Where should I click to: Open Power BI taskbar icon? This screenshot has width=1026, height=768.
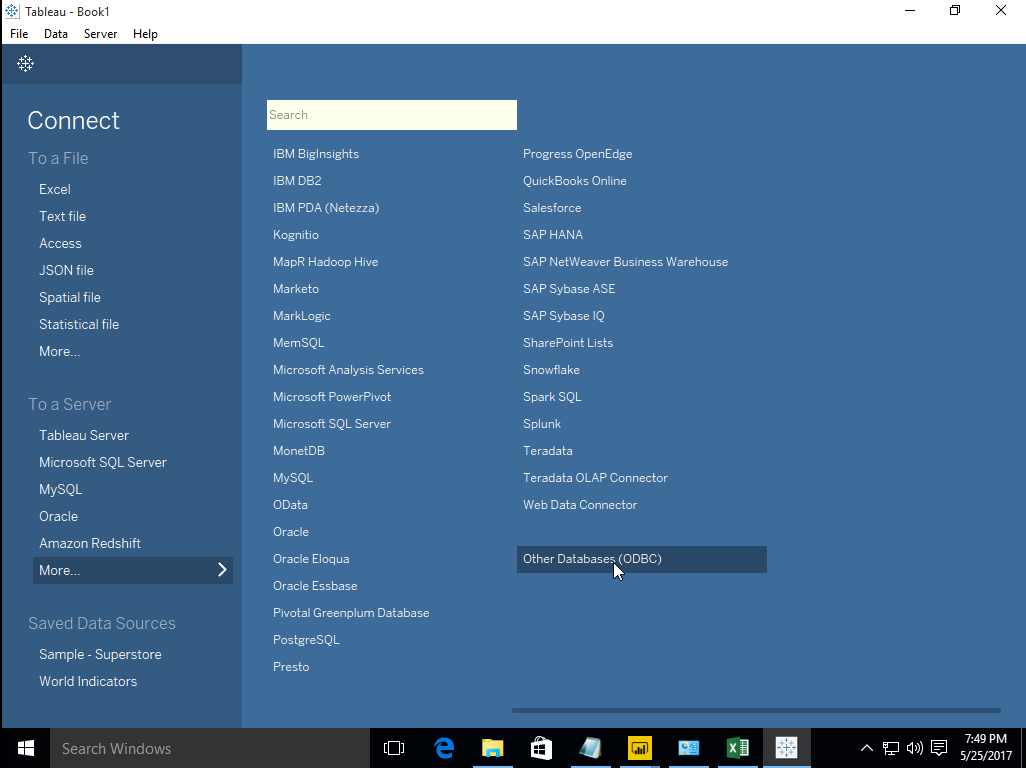coord(639,748)
